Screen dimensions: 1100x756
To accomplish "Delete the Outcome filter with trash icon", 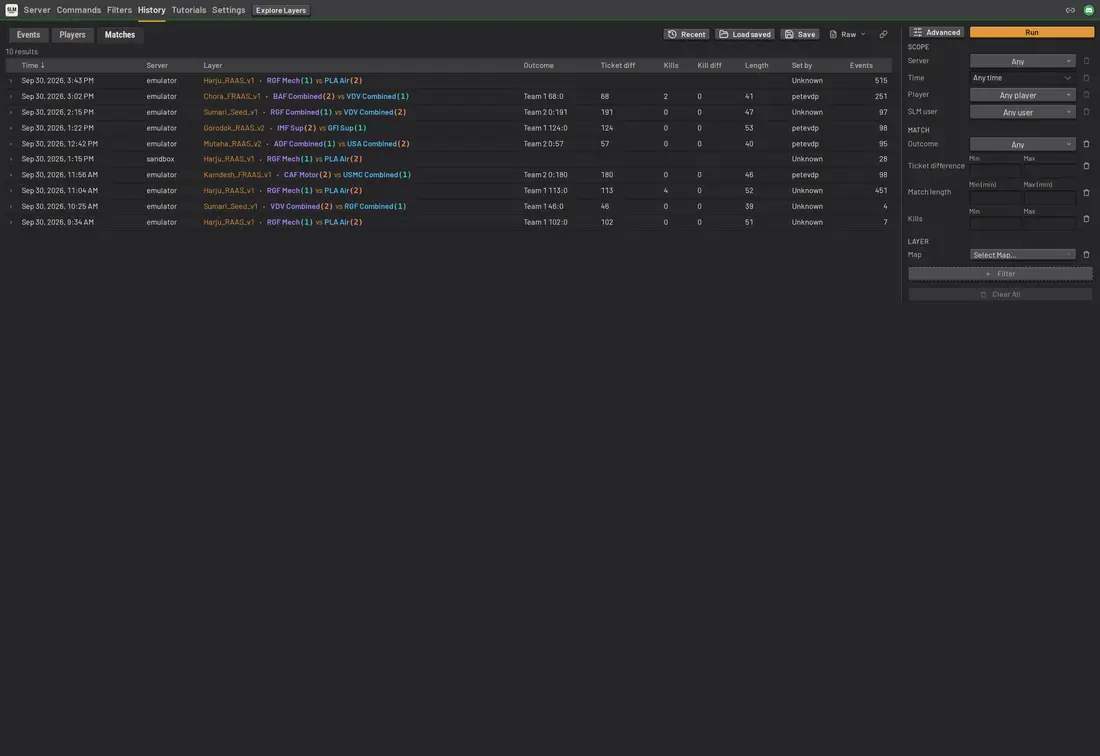I will (1086, 144).
